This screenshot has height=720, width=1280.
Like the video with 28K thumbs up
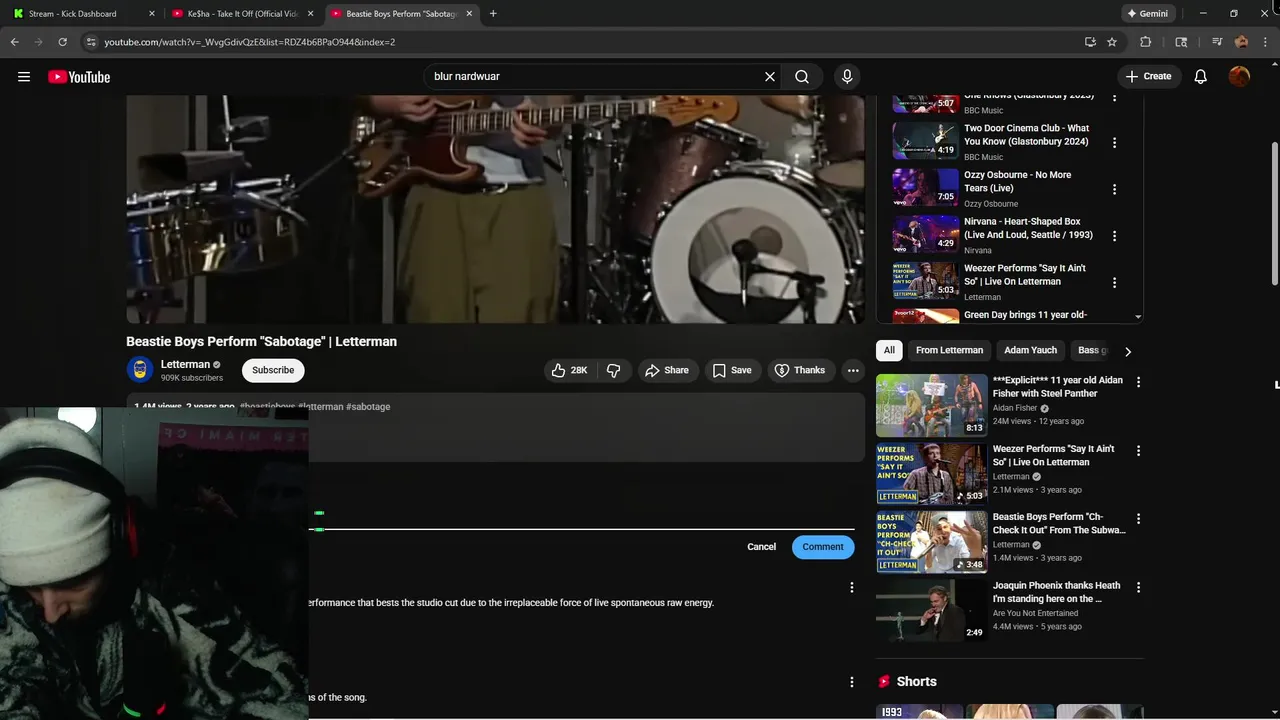(569, 370)
